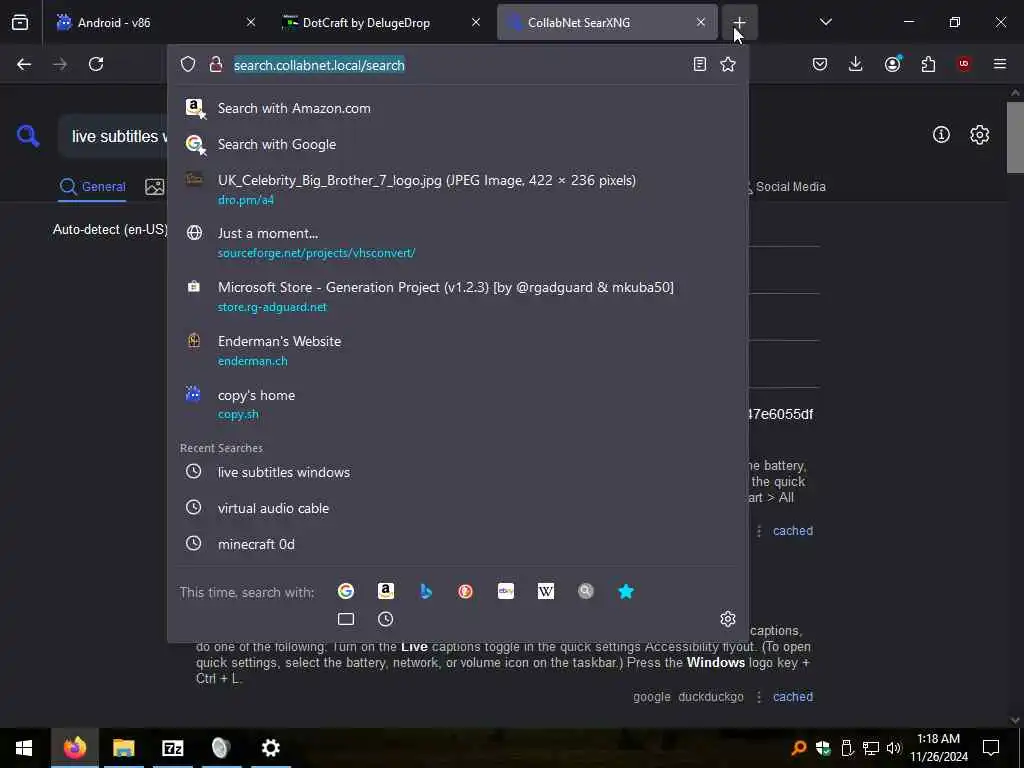Click the upper cached link
This screenshot has height=768, width=1024.
[793, 531]
